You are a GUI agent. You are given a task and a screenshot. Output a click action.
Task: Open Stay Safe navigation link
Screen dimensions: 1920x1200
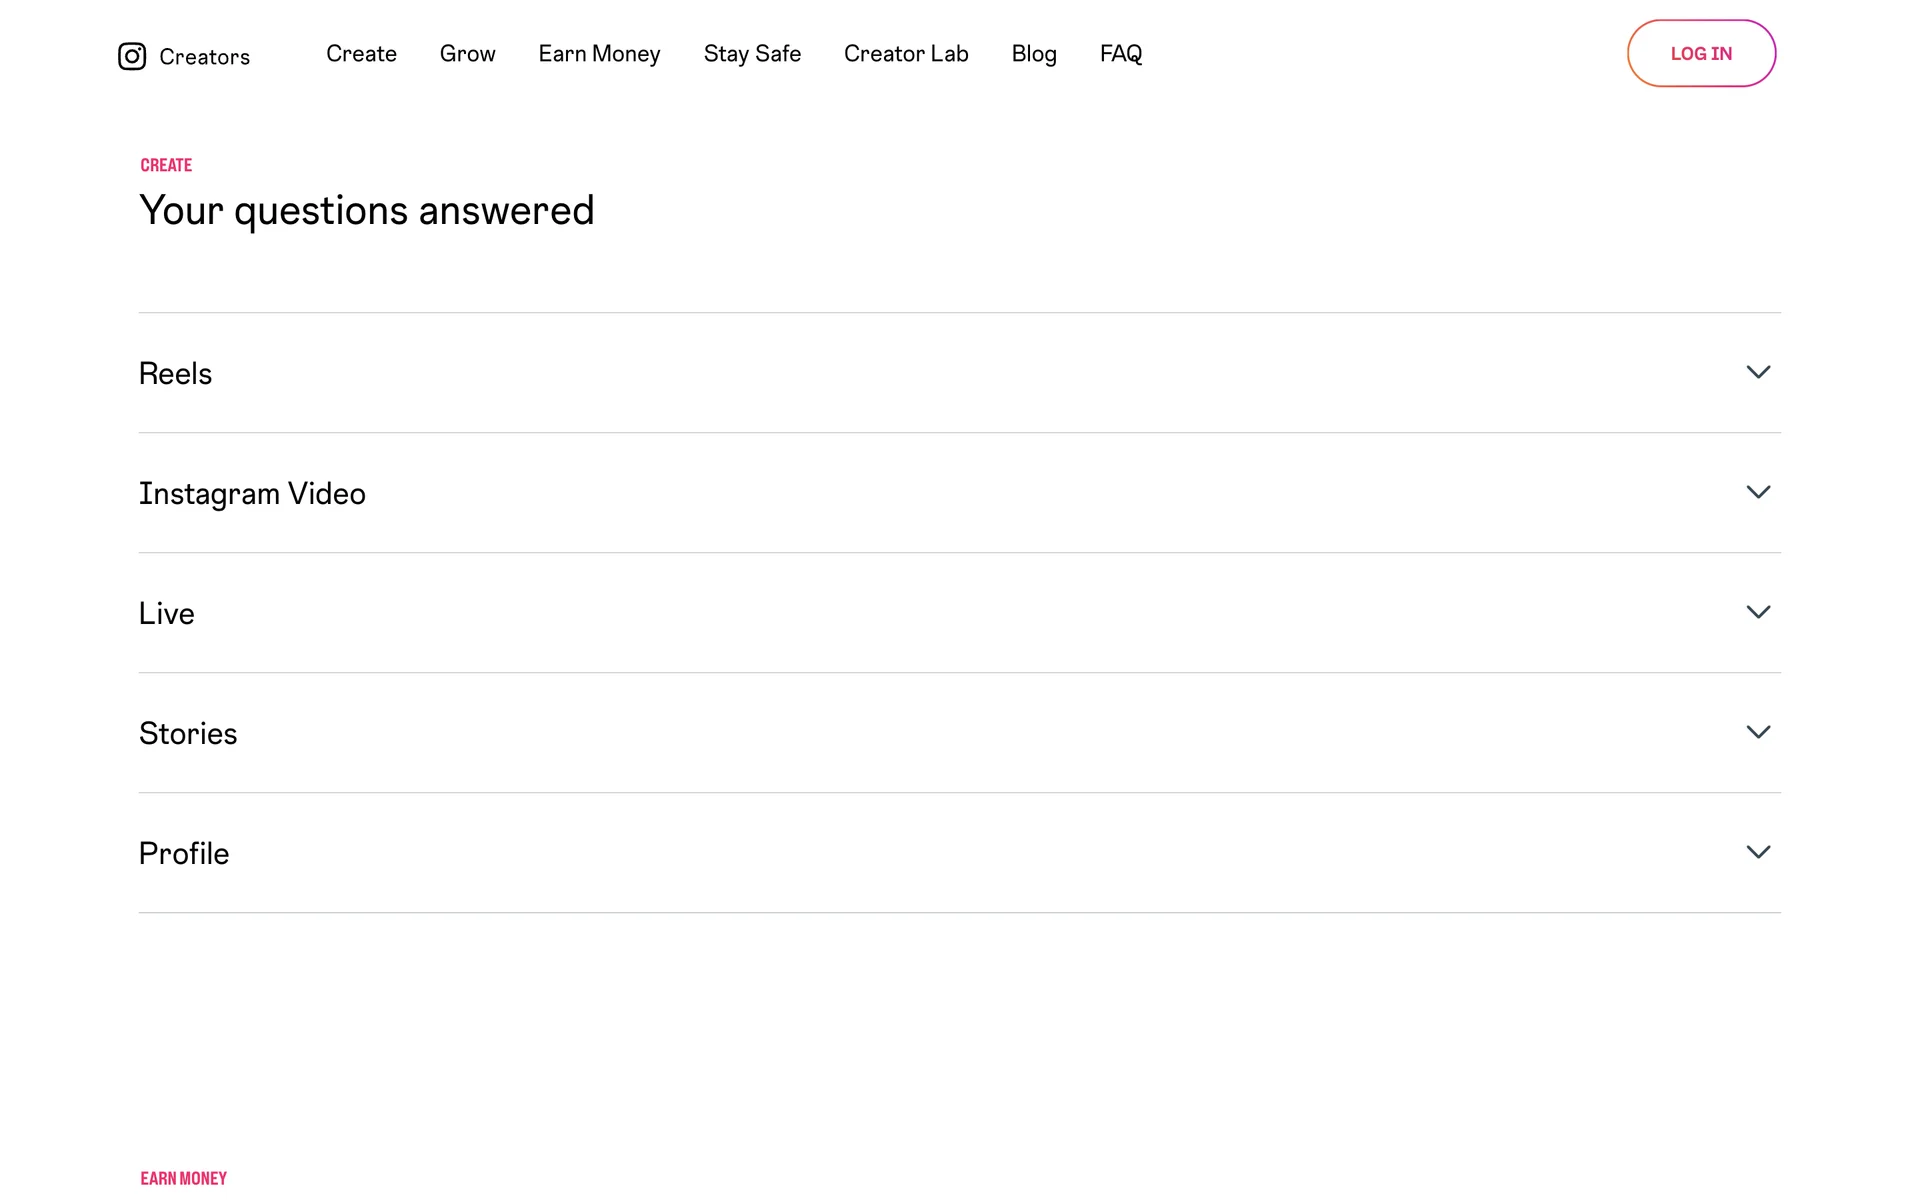(x=752, y=54)
